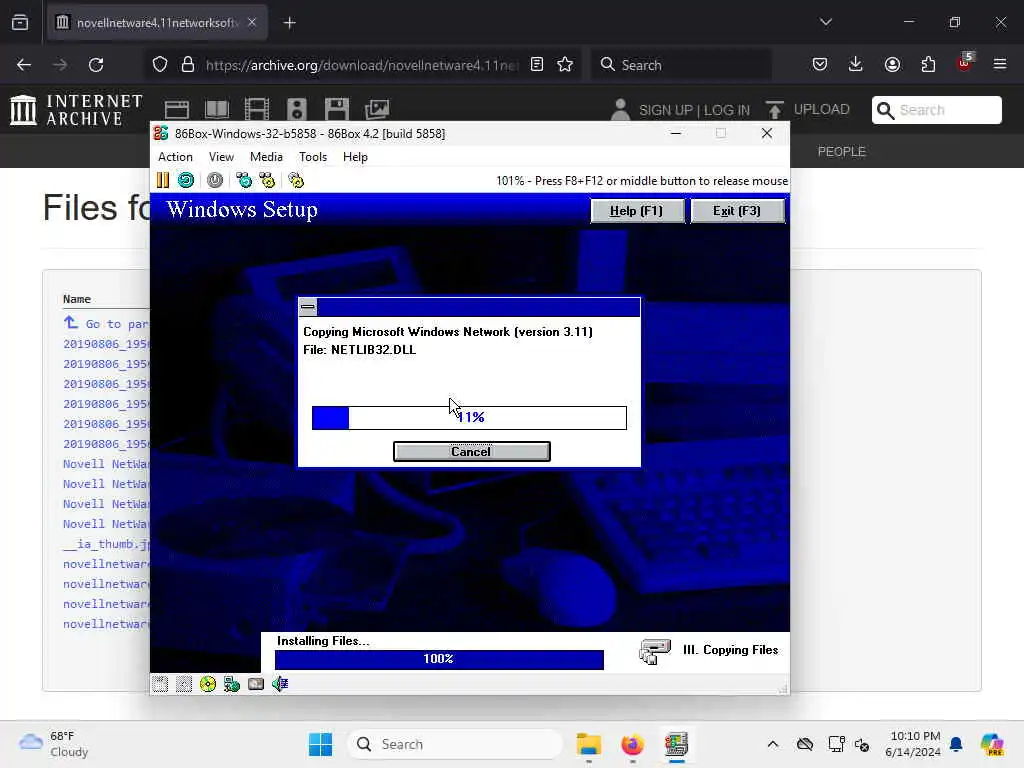
Task: Open a new Firefox tab
Action: tap(289, 23)
